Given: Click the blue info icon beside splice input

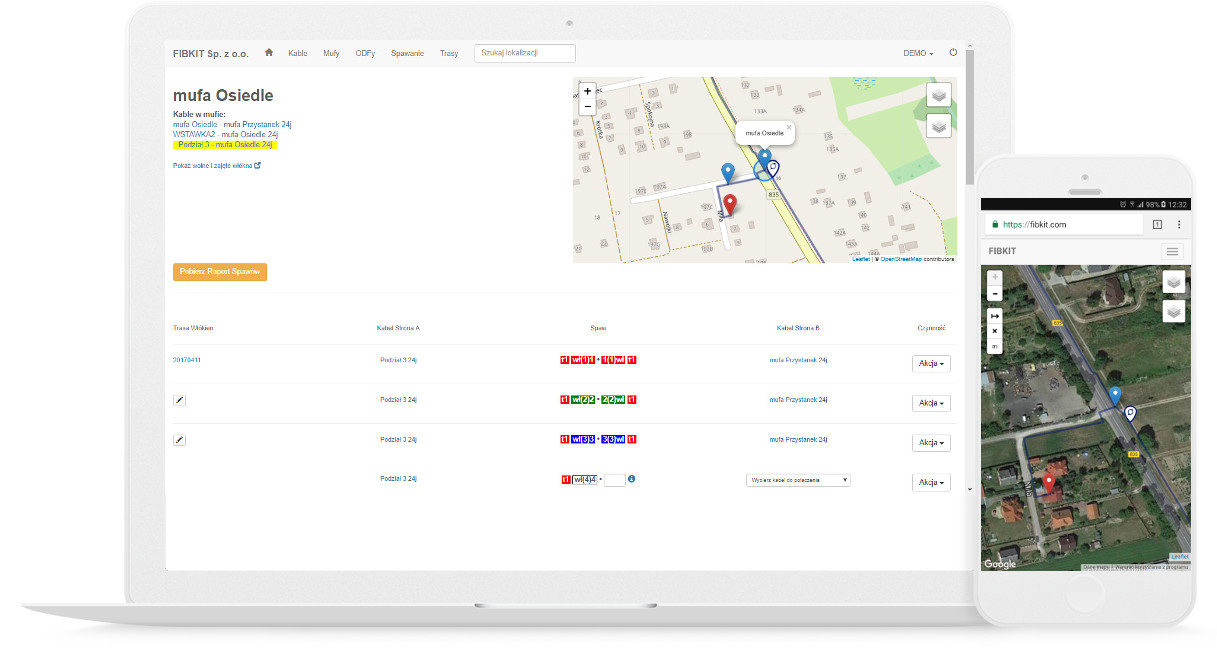Looking at the screenshot, I should pyautogui.click(x=632, y=479).
